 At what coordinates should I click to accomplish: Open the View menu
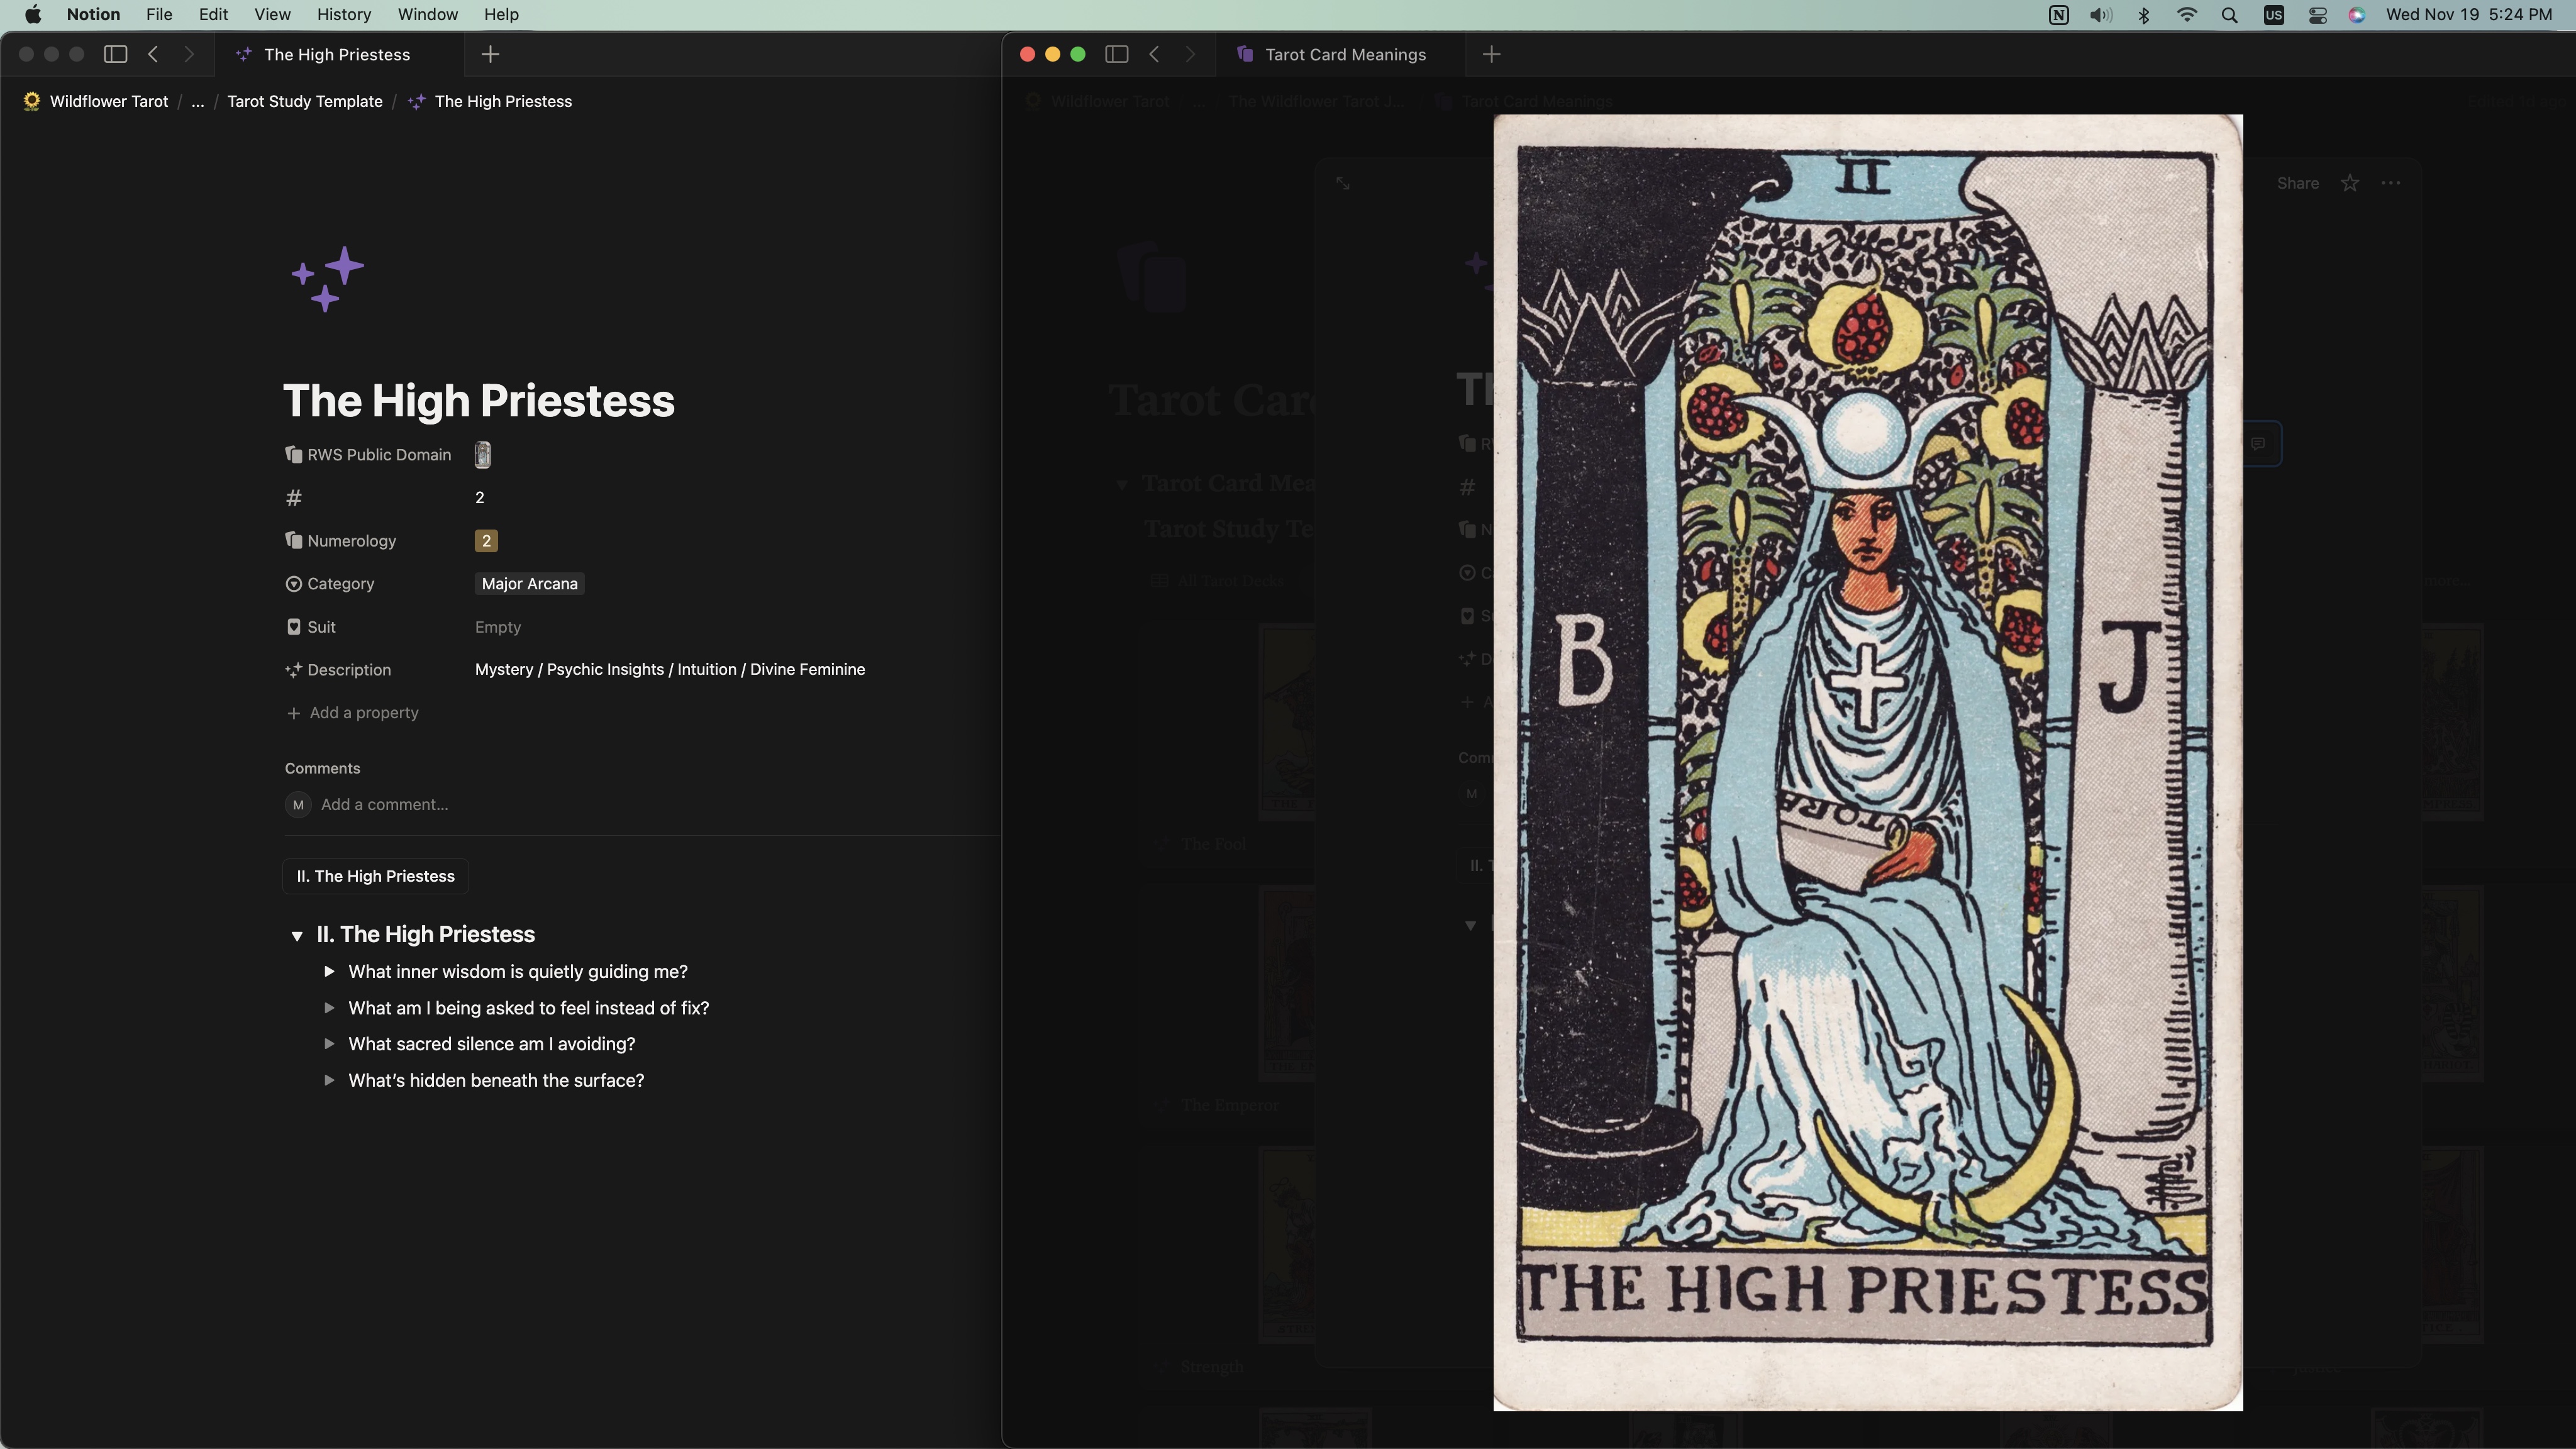click(272, 15)
